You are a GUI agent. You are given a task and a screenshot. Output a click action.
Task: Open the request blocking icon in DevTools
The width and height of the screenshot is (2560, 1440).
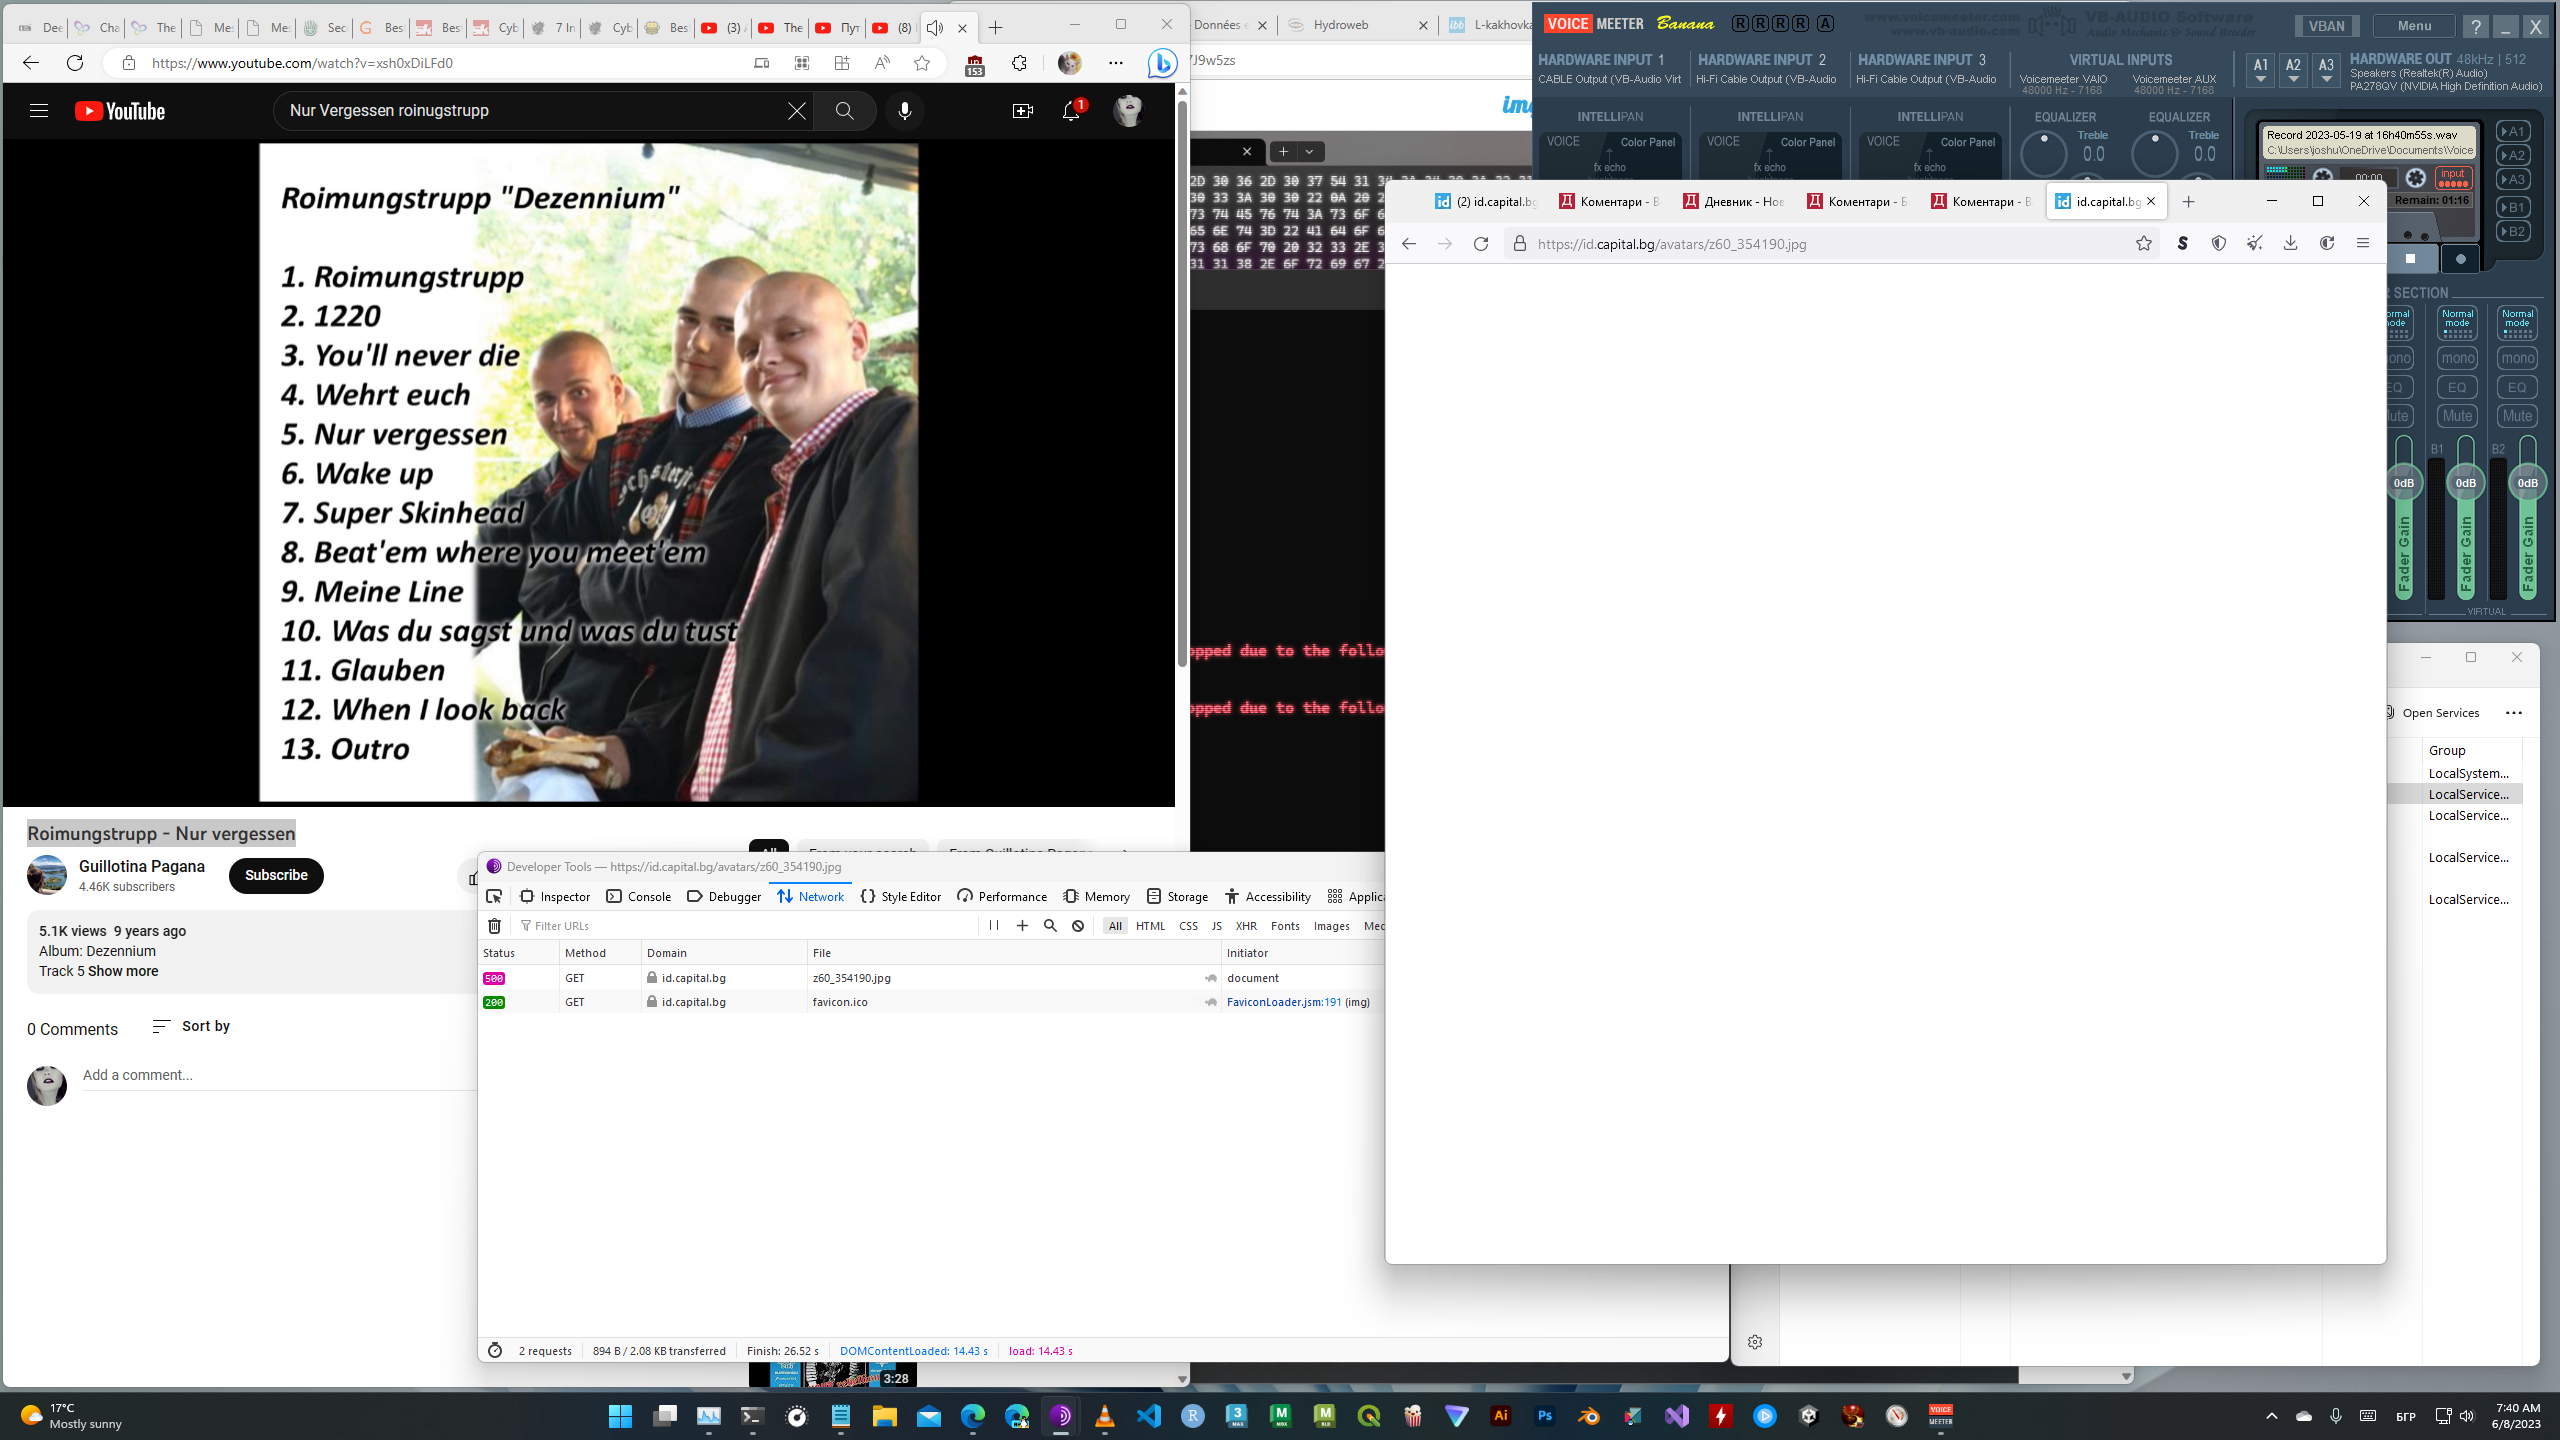pos(1078,926)
